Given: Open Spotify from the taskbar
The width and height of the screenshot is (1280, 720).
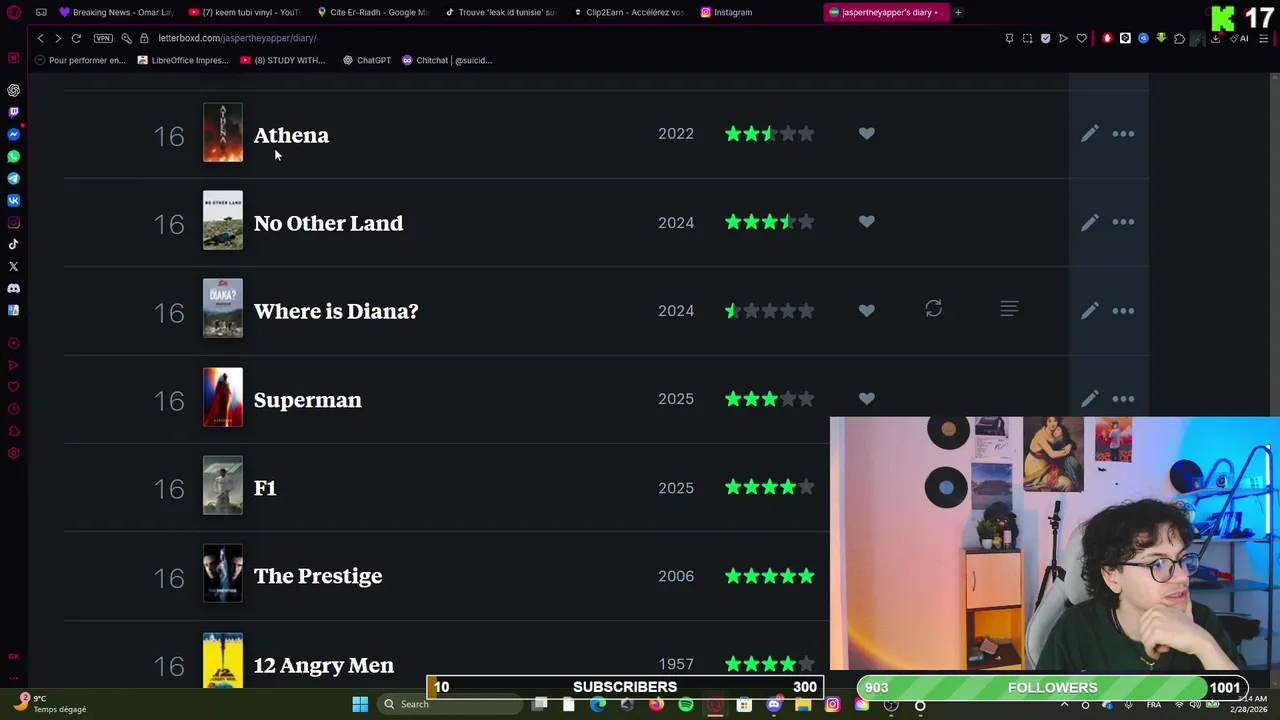Looking at the screenshot, I should coord(686,704).
